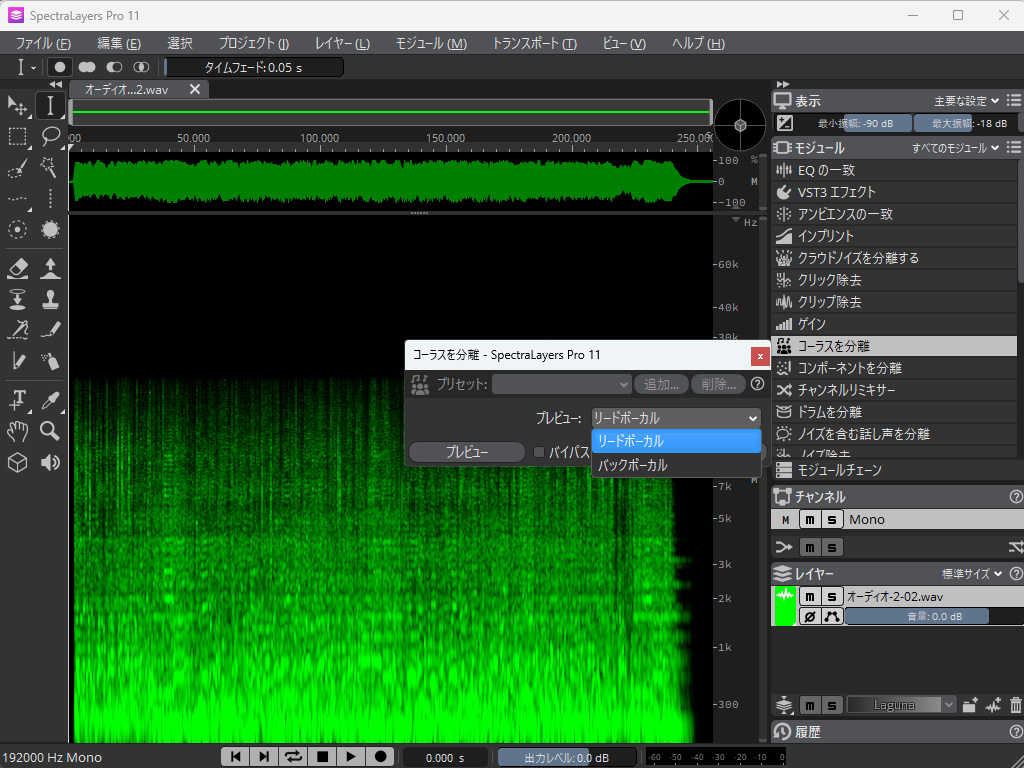Activate the Zoom magnifier tool
This screenshot has height=768, width=1024.
[x=50, y=431]
